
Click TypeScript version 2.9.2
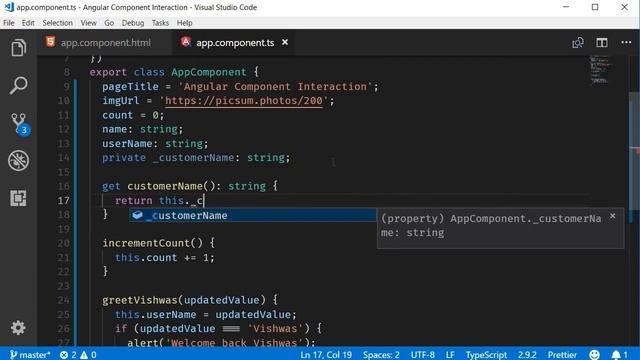(527, 355)
